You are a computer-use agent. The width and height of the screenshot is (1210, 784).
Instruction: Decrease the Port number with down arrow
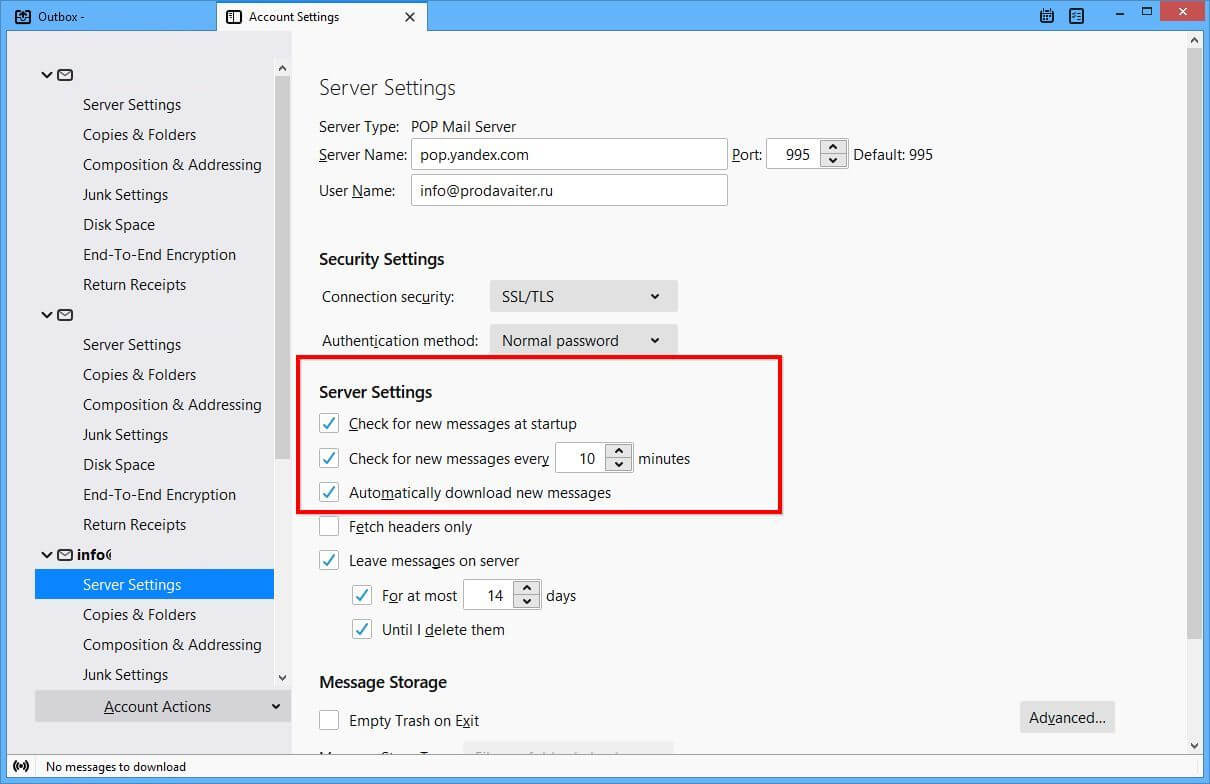click(833, 161)
